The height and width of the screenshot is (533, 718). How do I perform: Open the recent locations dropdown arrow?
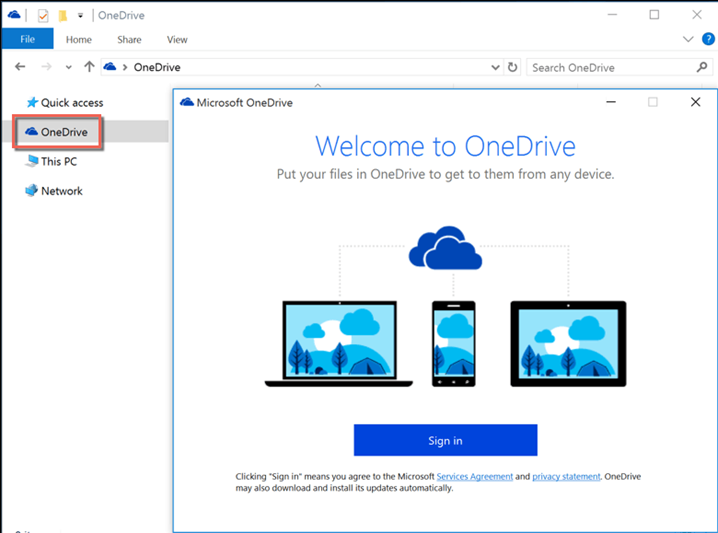(68, 67)
